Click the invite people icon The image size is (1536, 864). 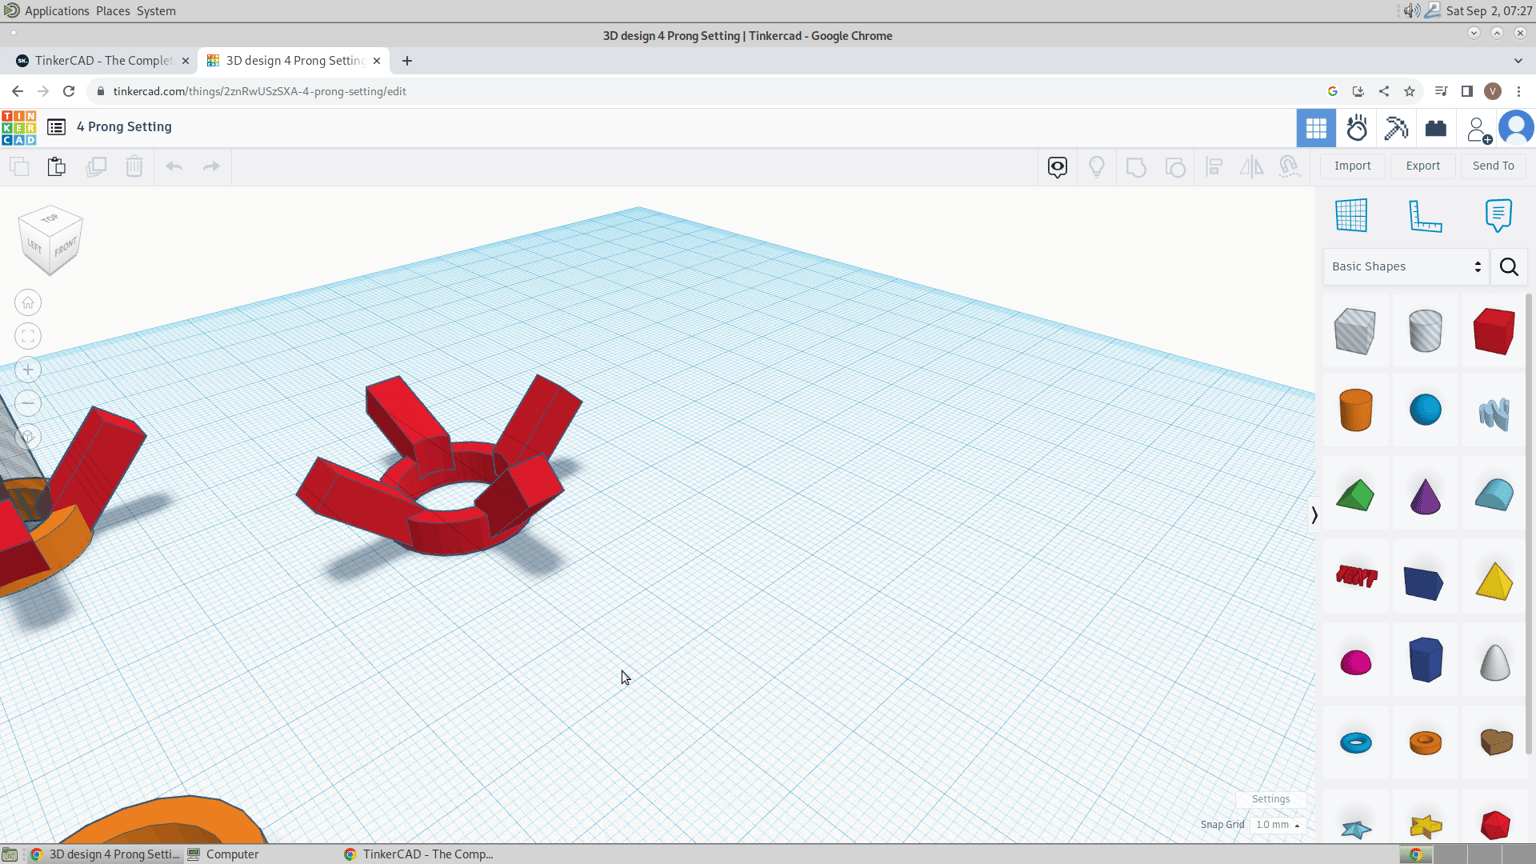click(1478, 129)
